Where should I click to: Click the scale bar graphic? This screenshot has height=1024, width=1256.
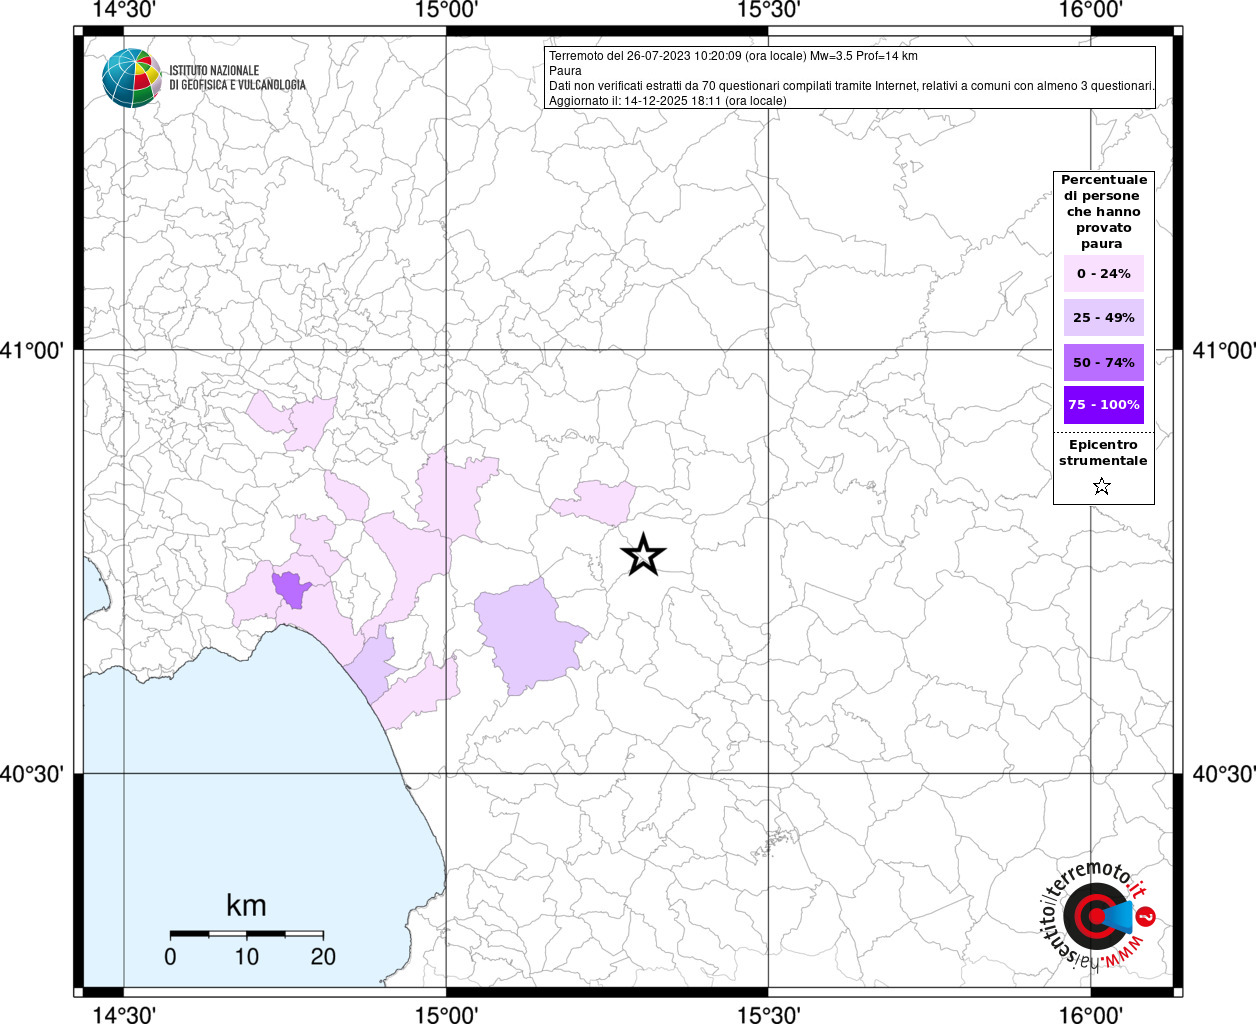tap(246, 934)
